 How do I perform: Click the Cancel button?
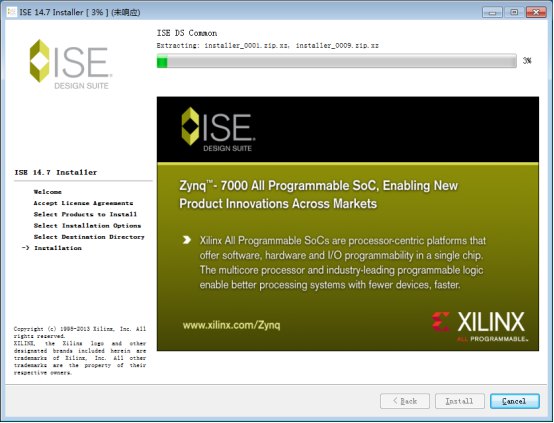pos(514,401)
